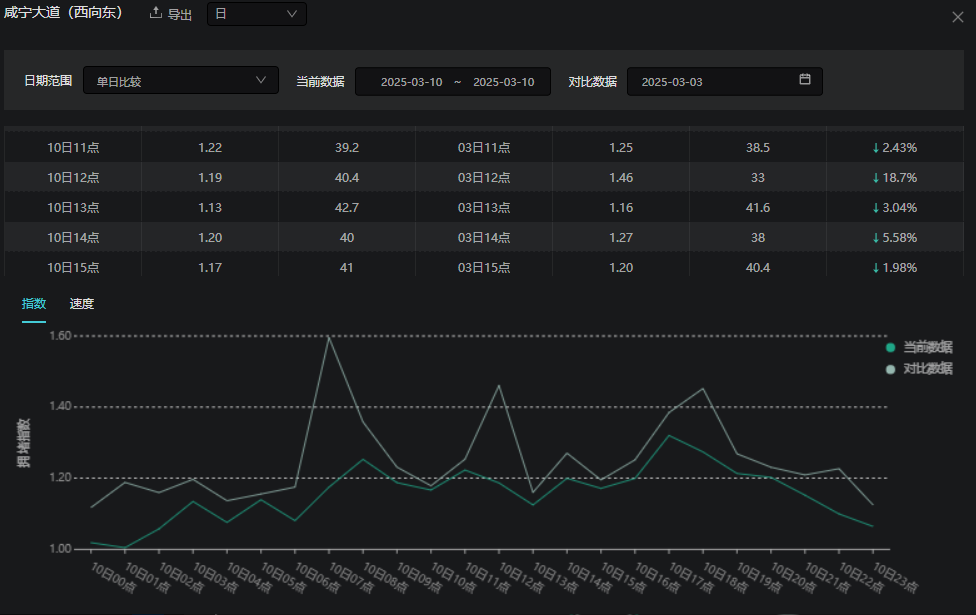This screenshot has height=615, width=976.
Task: Click the 03日13点 comparison cell
Action: click(484, 207)
